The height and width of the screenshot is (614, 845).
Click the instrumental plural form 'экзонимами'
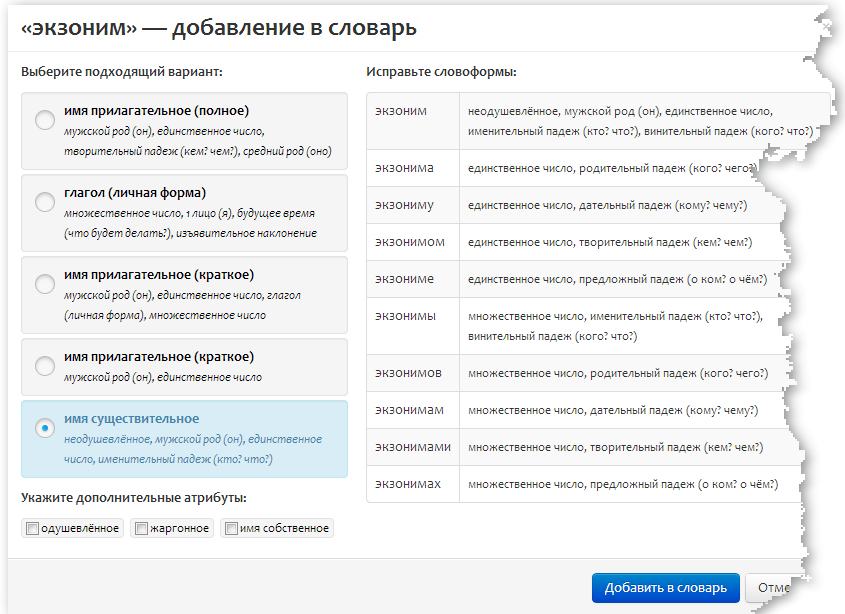point(412,446)
